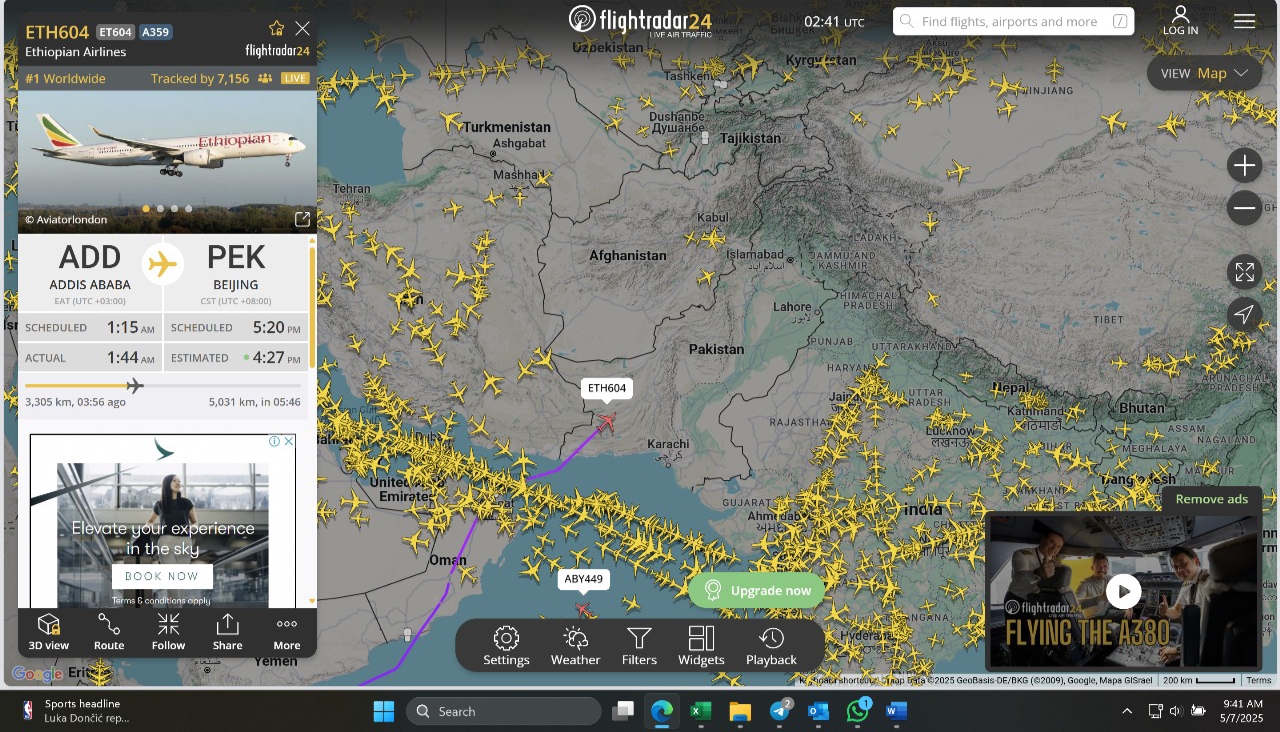Image resolution: width=1280 pixels, height=732 pixels.
Task: Open Excel from taskbar
Action: click(x=701, y=711)
